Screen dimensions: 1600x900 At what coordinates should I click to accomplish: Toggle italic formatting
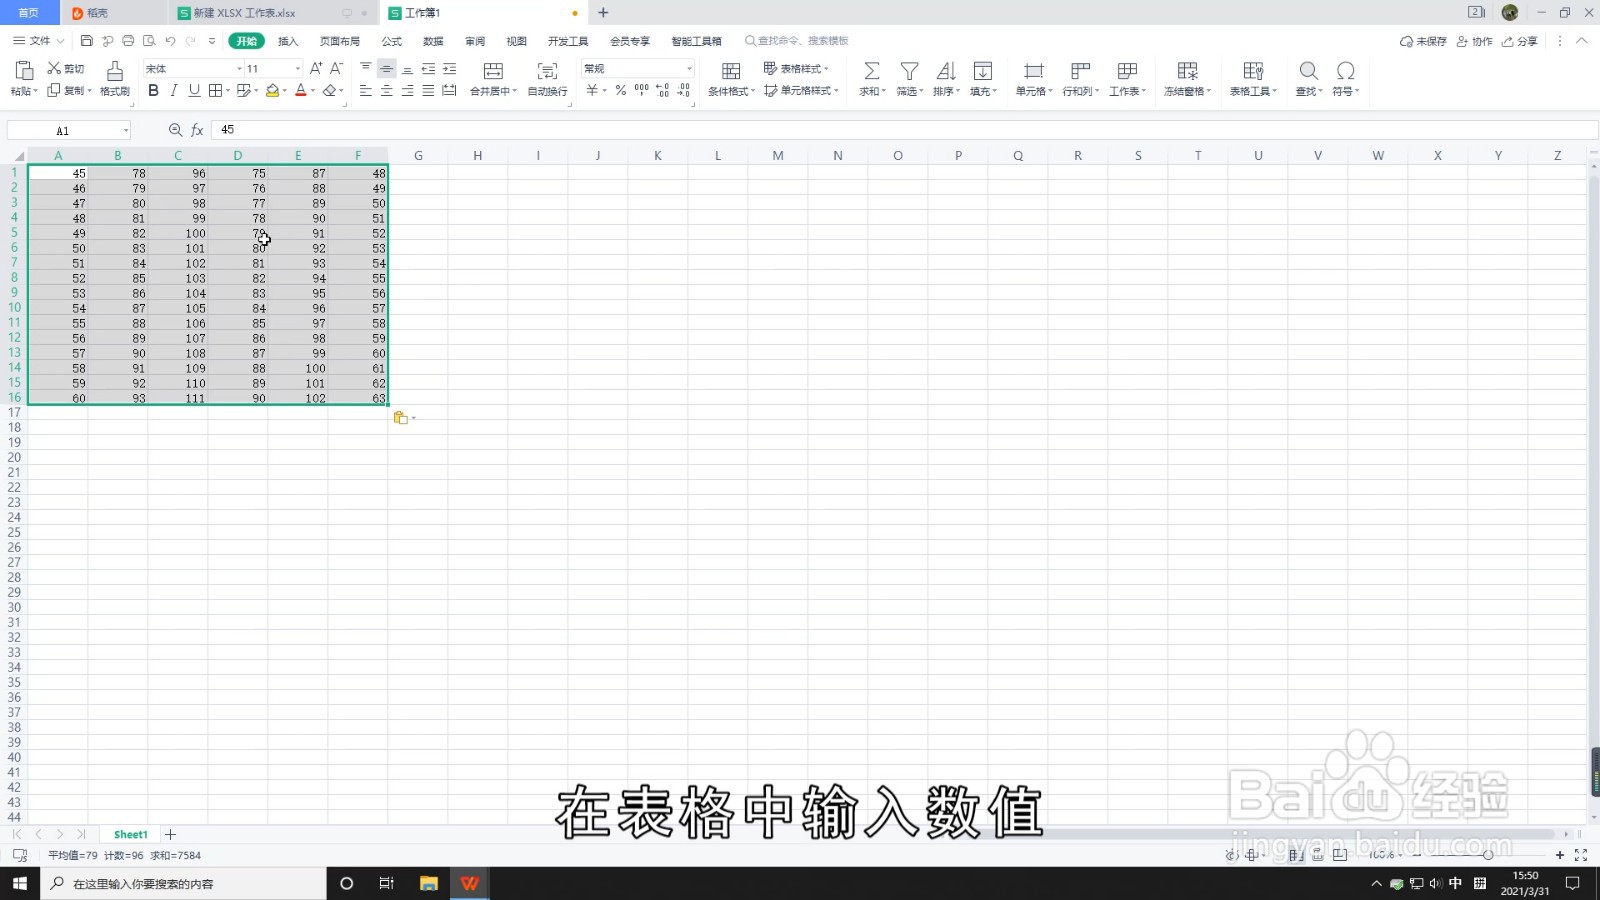173,90
